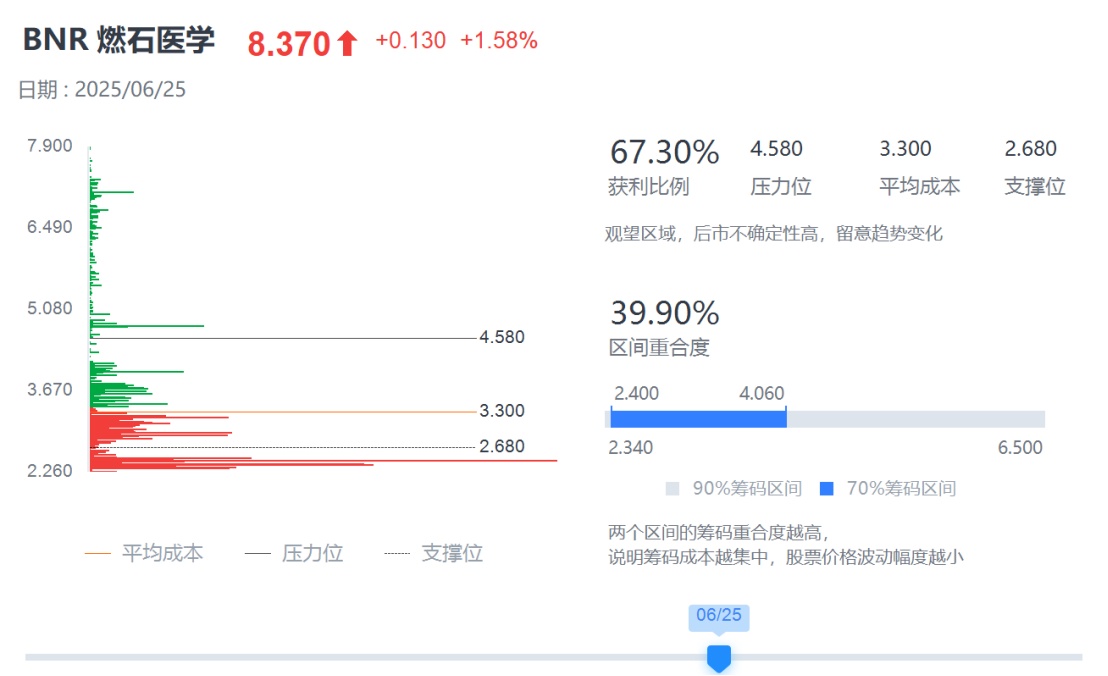Click the +1.58% percentage change text

pos(499,41)
